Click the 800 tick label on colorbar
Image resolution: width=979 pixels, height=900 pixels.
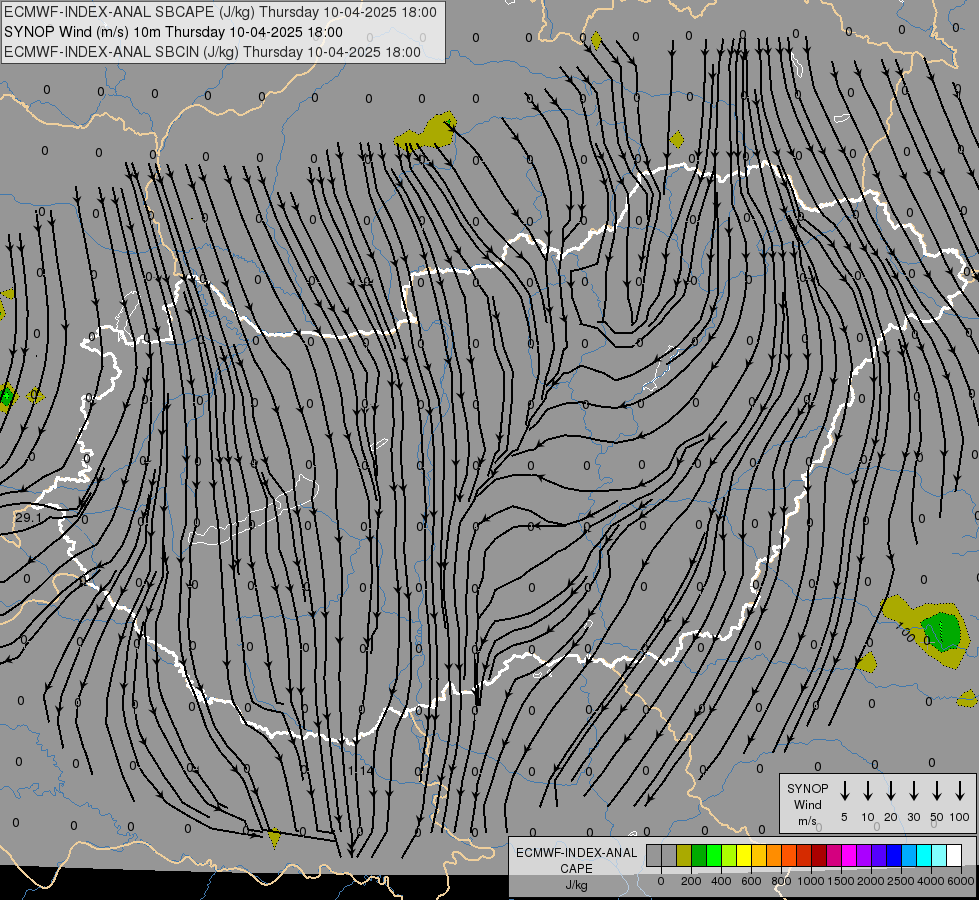click(781, 881)
